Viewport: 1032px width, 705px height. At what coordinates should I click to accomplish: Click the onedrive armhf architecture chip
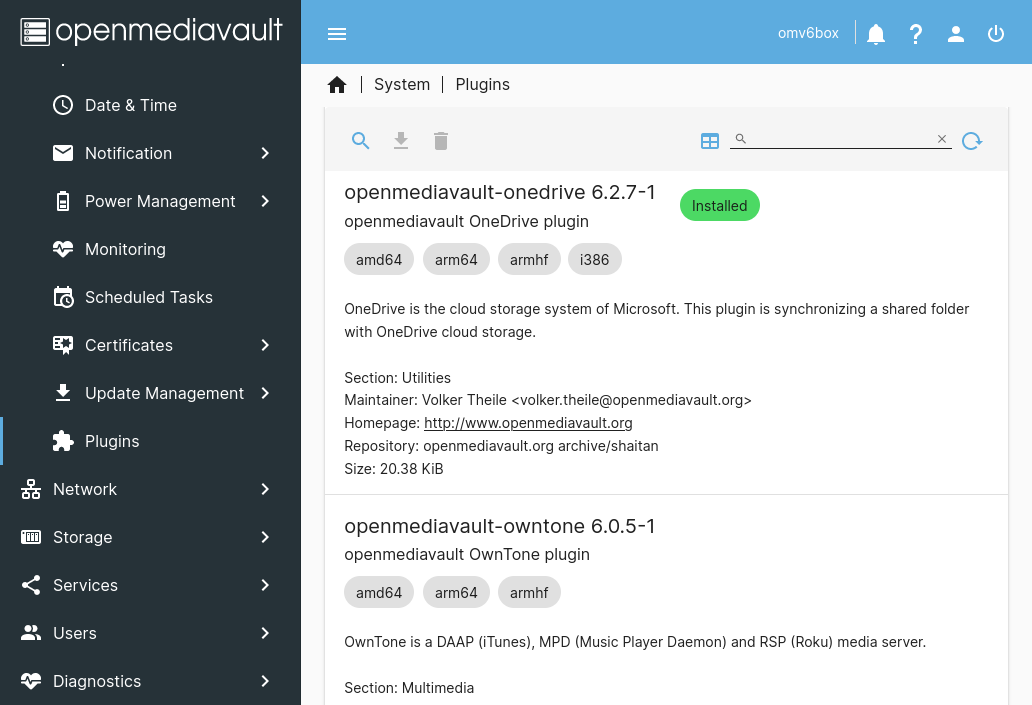pyautogui.click(x=529, y=259)
